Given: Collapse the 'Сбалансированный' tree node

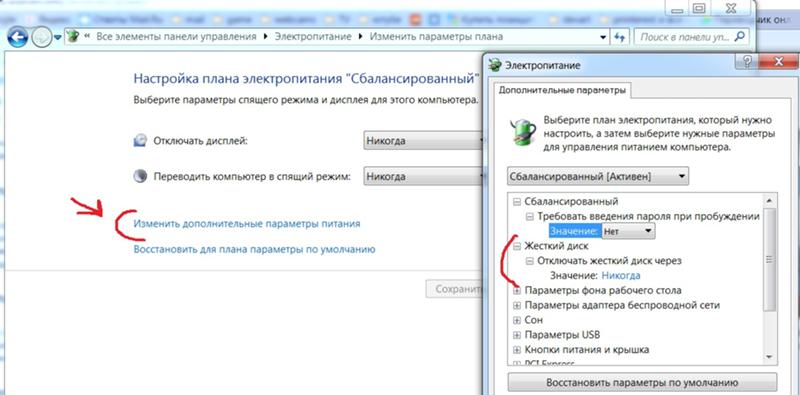Looking at the screenshot, I should point(516,202).
